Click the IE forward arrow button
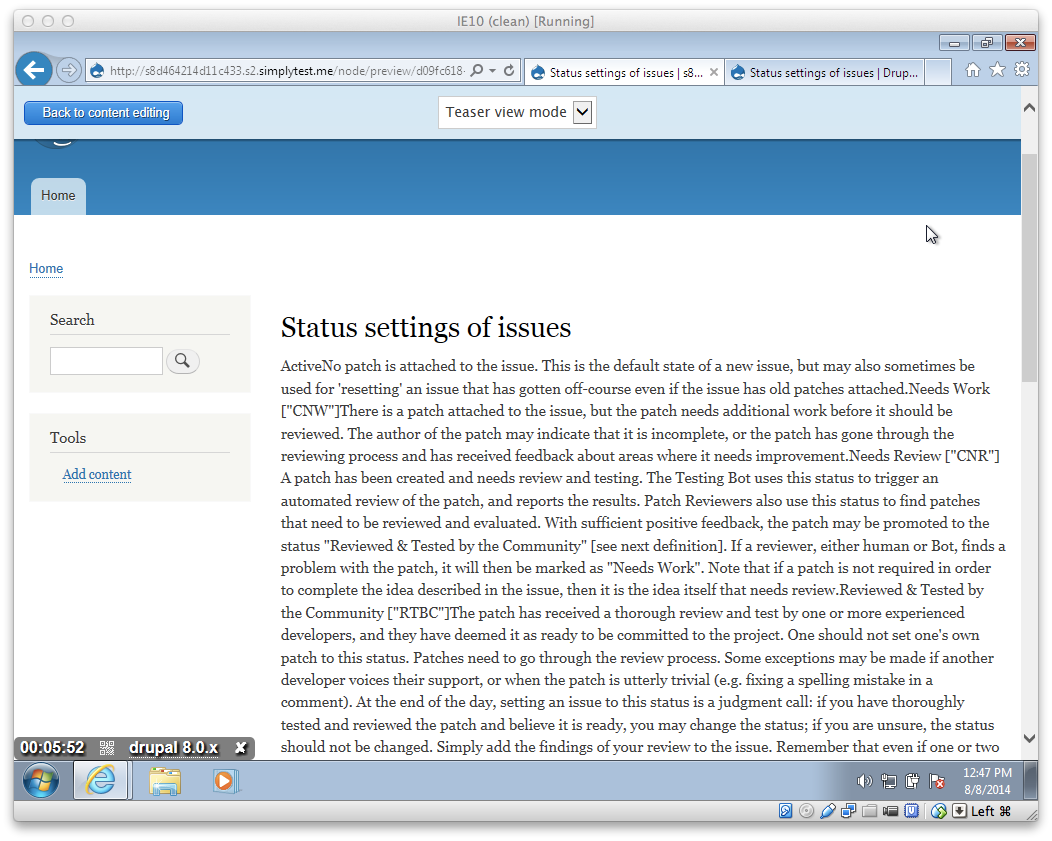The image size is (1052, 841). click(68, 70)
